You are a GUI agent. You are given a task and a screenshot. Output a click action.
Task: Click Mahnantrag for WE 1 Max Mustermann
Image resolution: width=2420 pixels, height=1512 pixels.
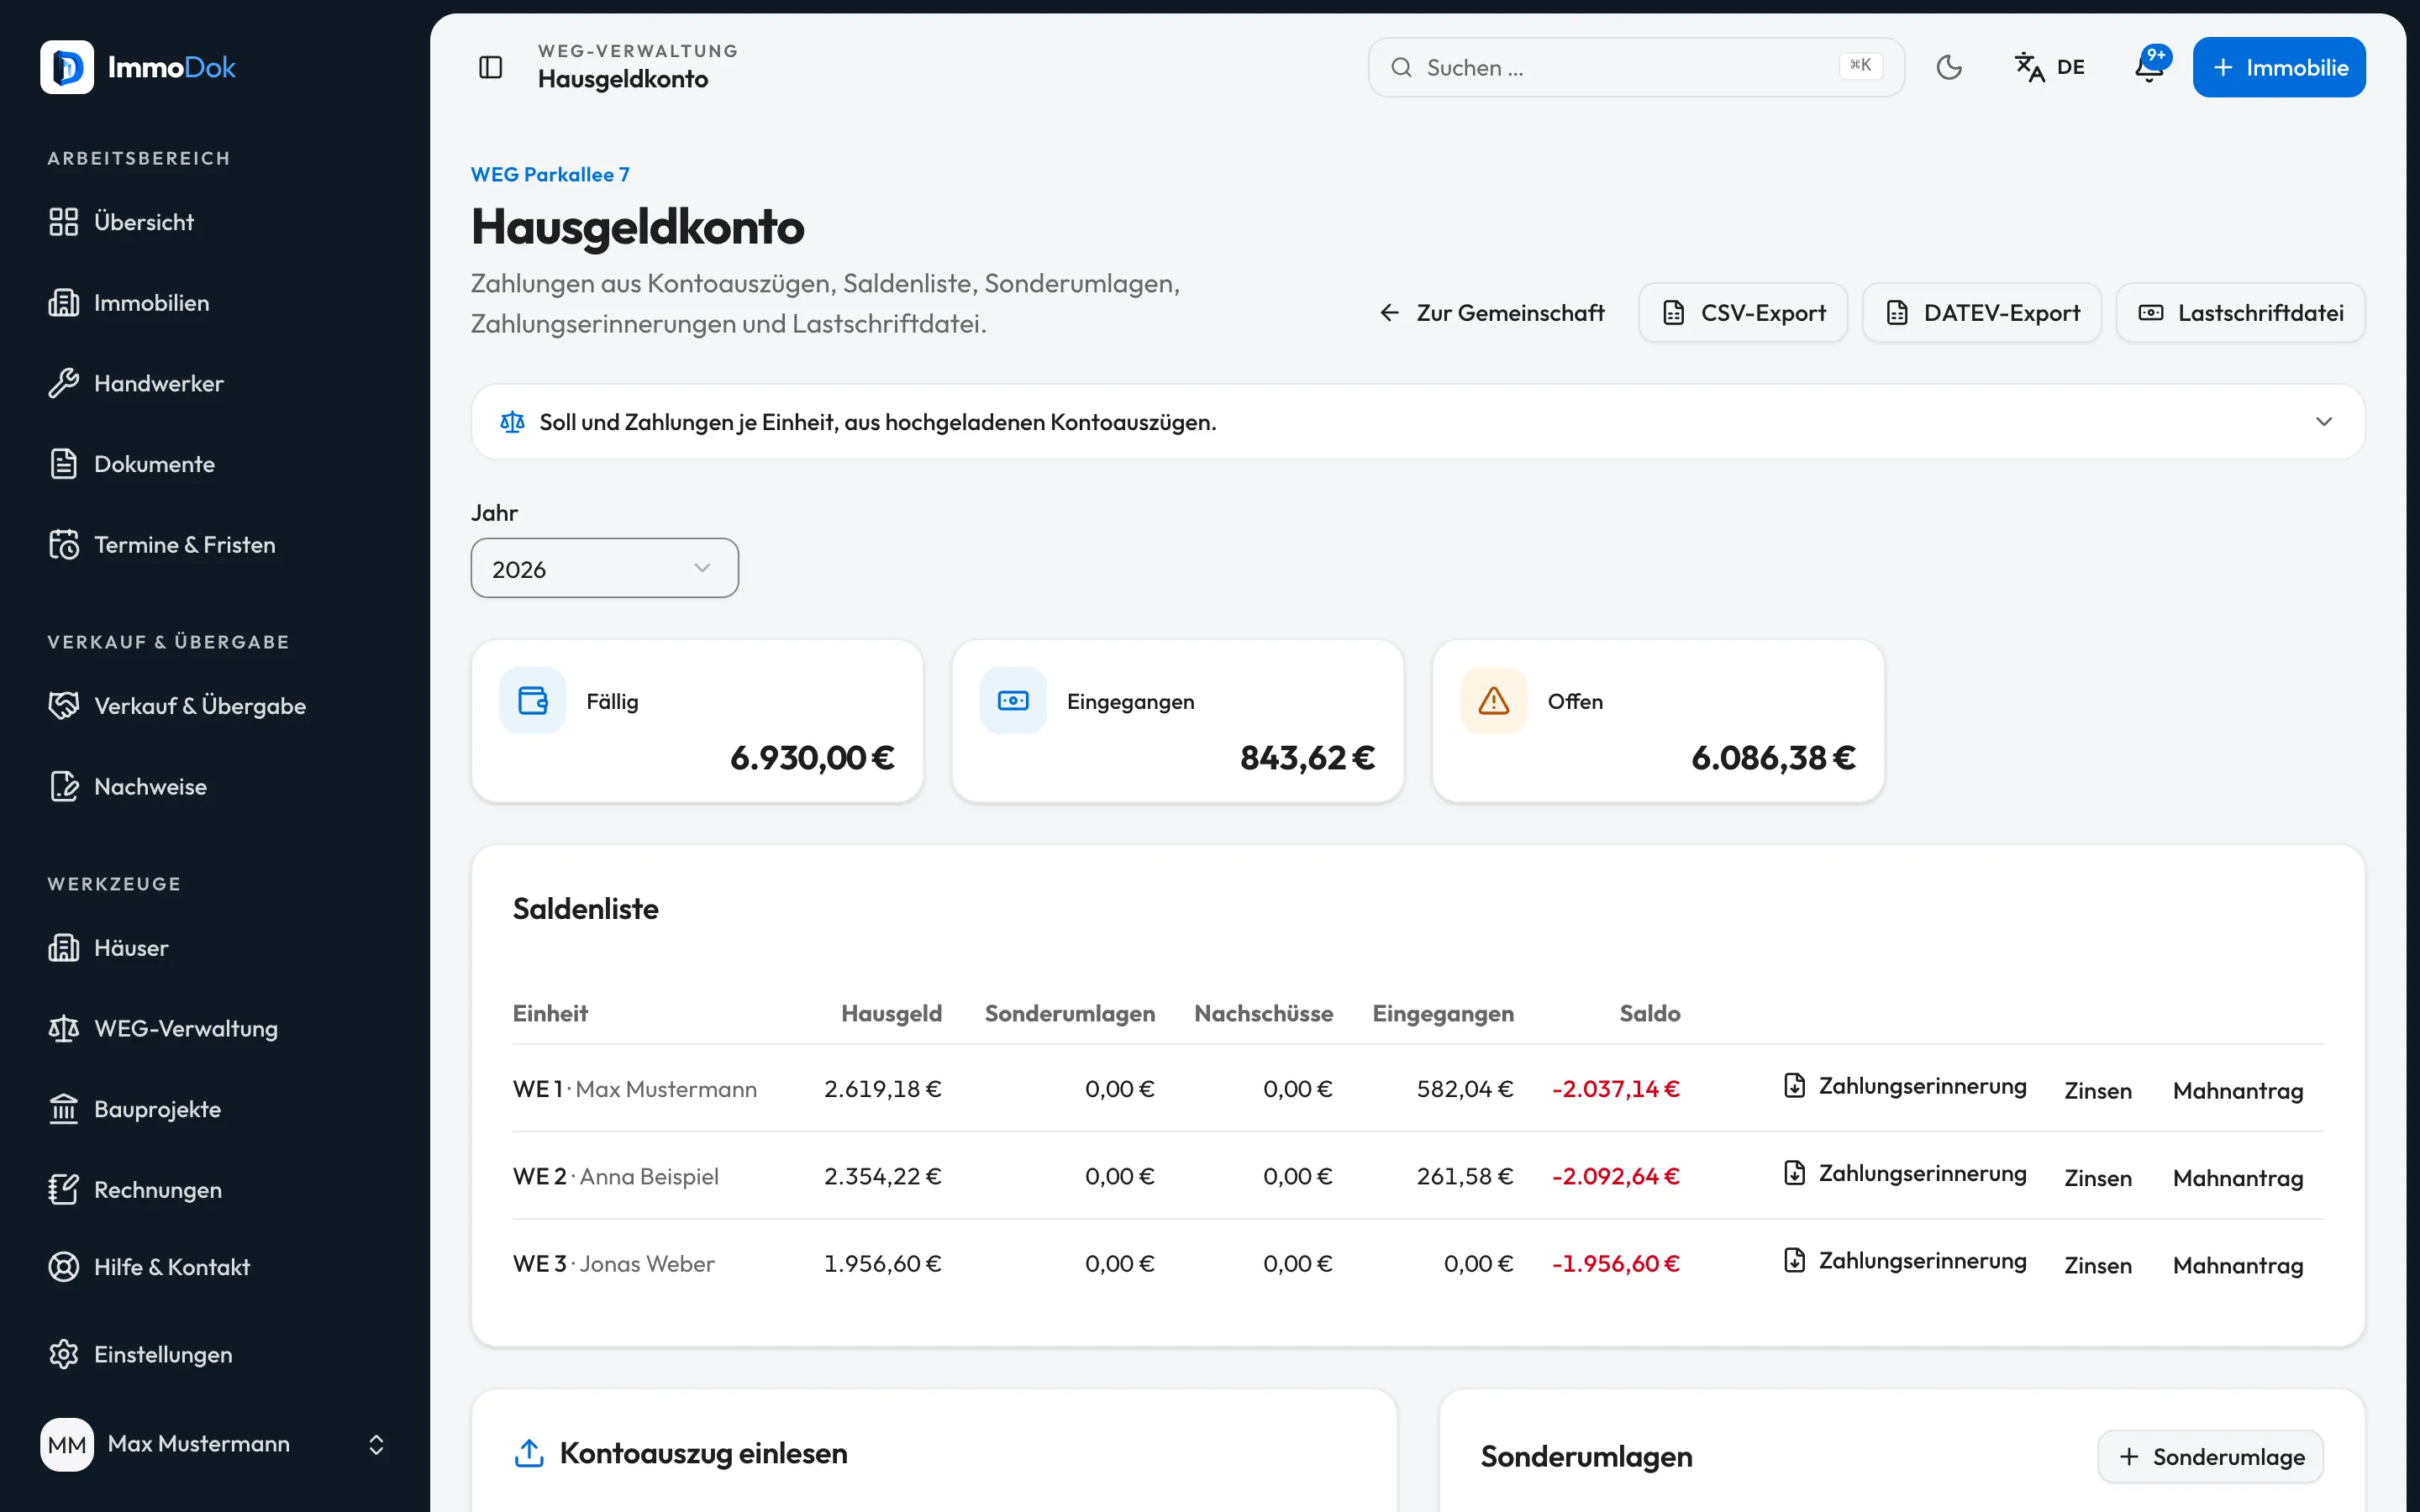[2238, 1091]
